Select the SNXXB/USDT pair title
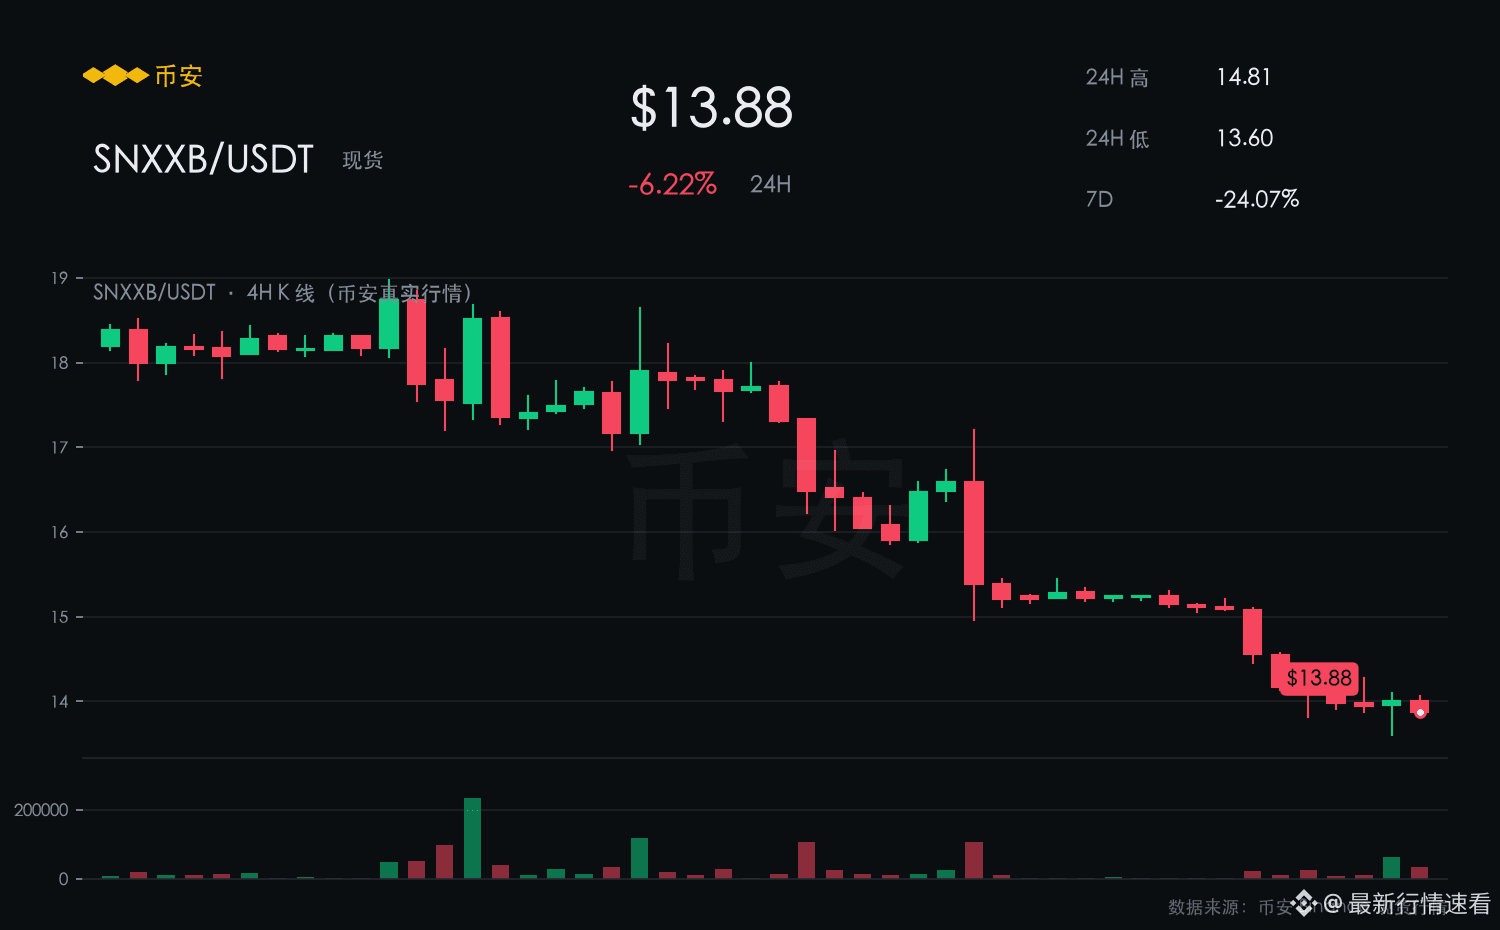The image size is (1500, 930). (x=203, y=159)
